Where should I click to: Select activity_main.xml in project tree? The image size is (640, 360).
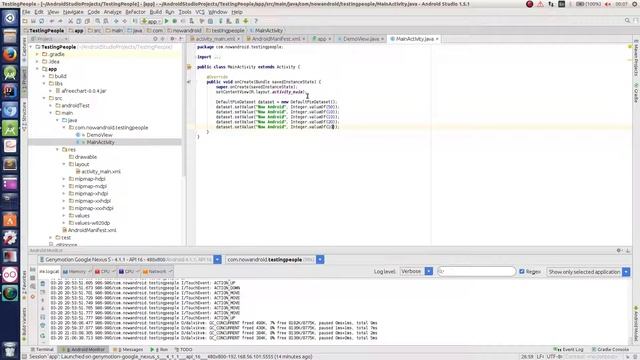point(101,171)
